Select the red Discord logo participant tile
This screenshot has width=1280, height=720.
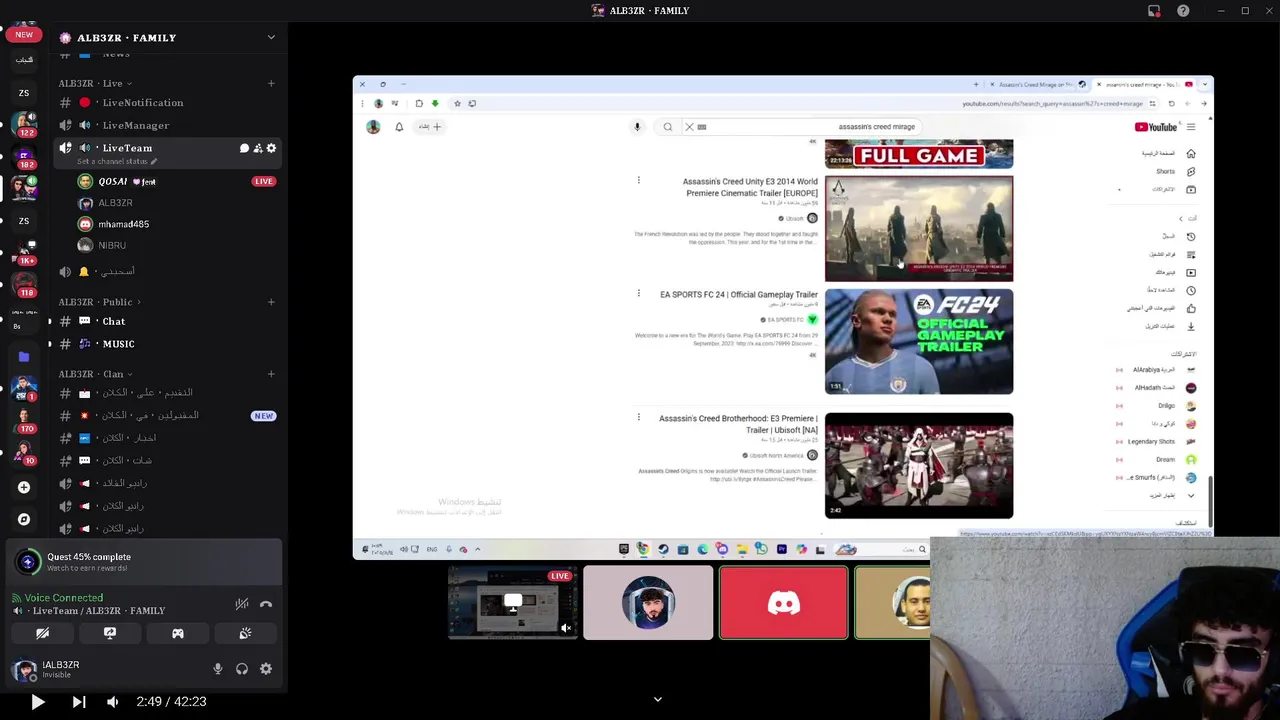784,603
